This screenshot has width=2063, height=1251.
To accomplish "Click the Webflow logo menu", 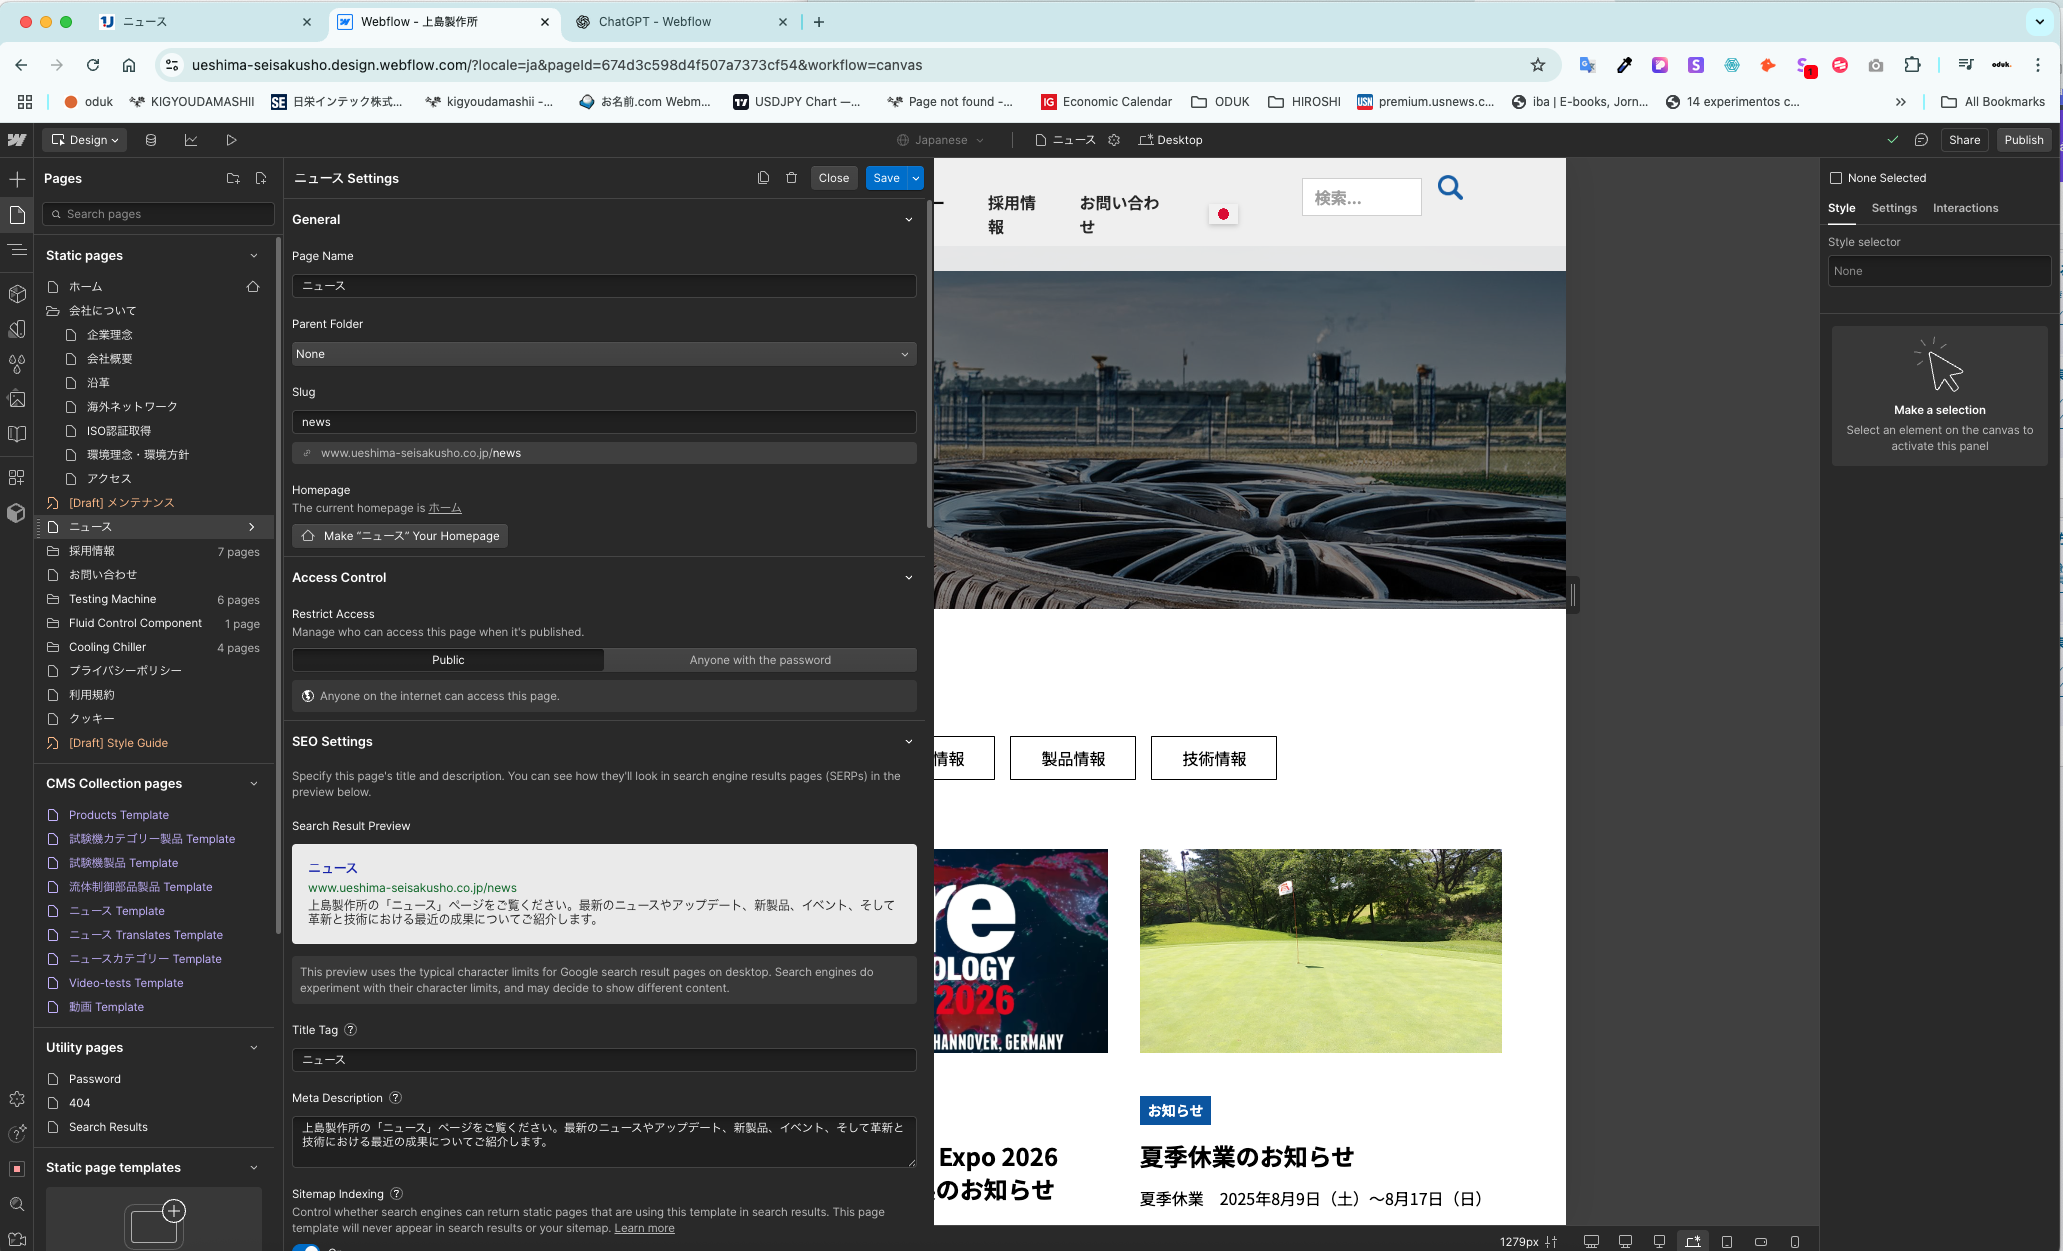I will point(17,140).
